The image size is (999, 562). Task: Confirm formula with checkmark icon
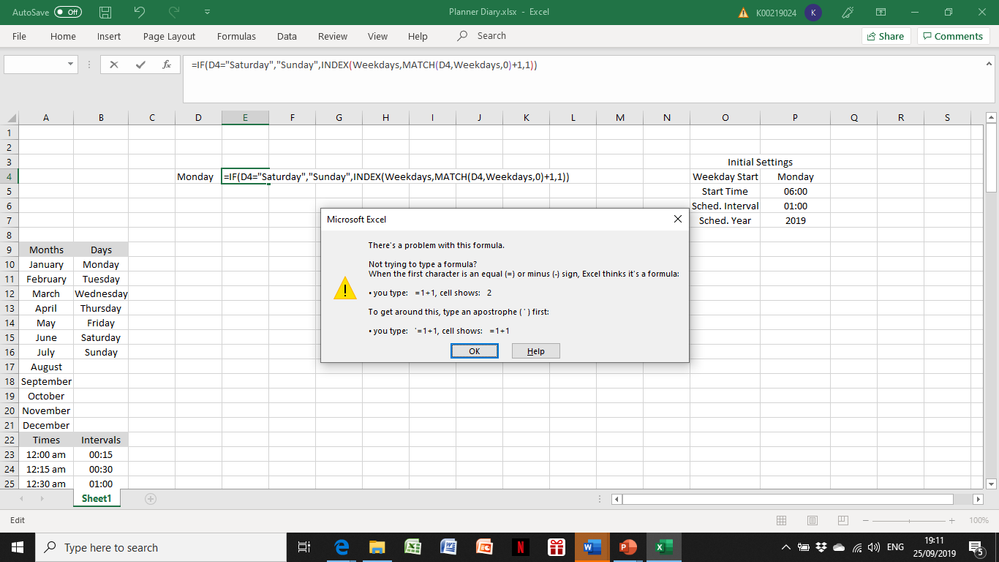(140, 64)
